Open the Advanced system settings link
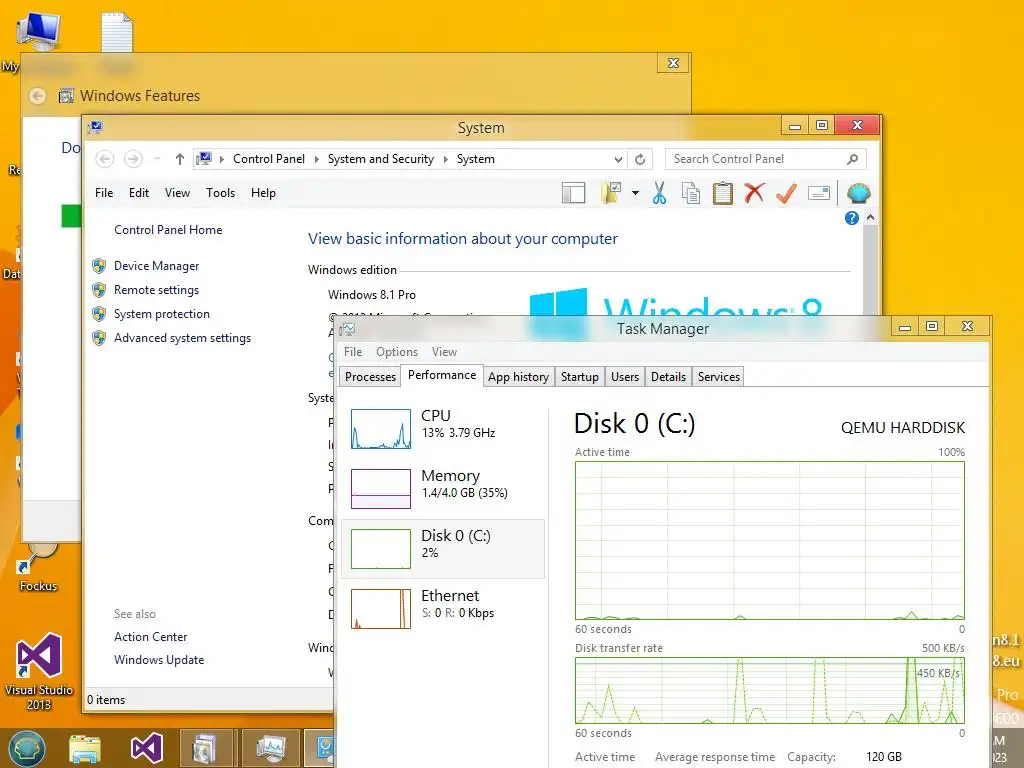Screen dimensions: 1024x768 (x=182, y=338)
